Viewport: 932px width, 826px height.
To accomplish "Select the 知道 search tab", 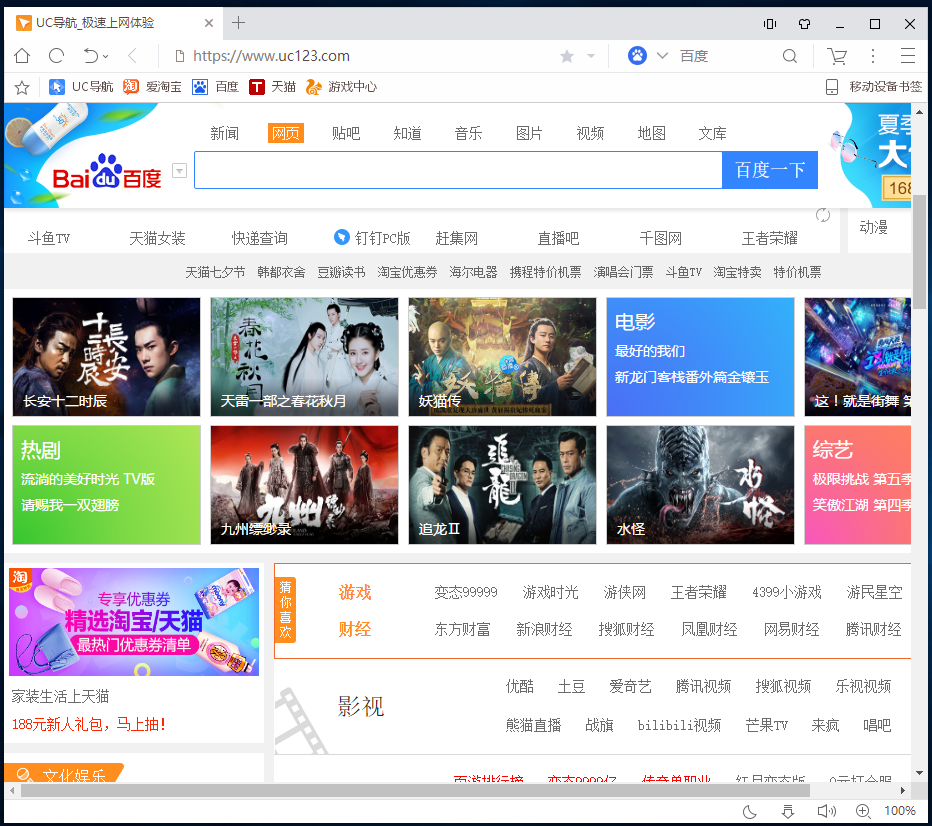I will (407, 133).
